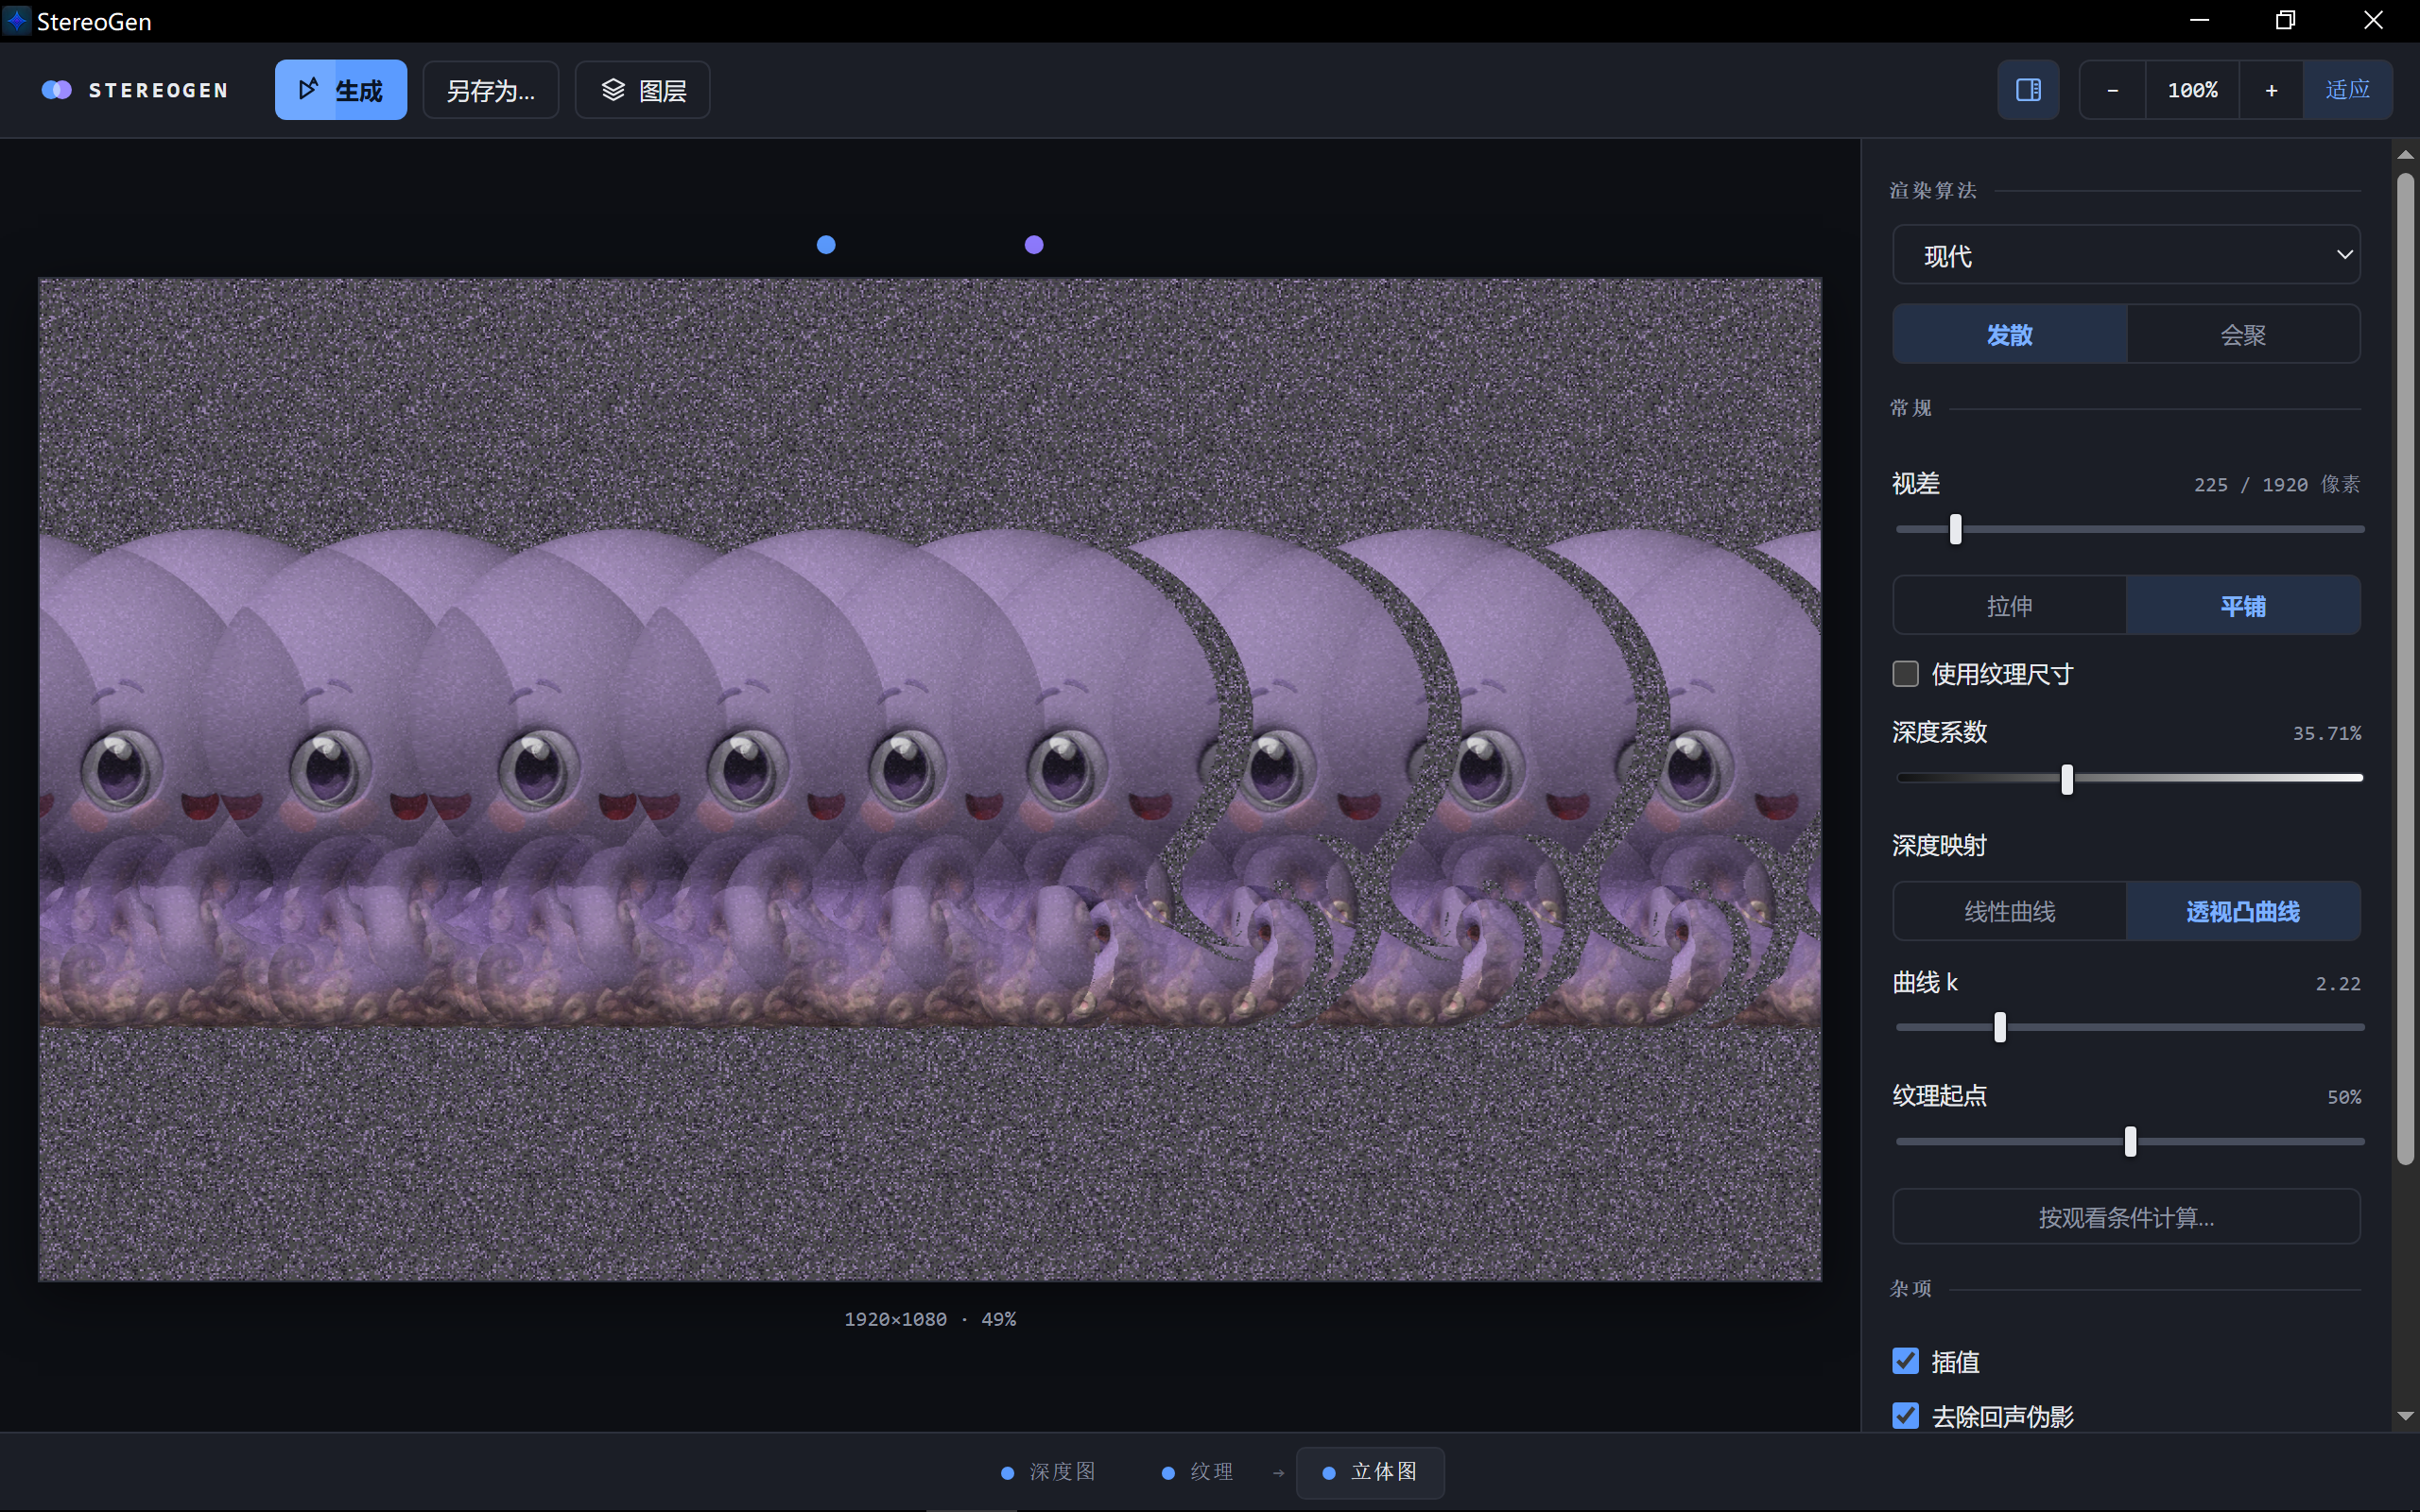Viewport: 2420px width, 1512px height.
Task: Click the panel scrollbar down arrow
Action: [2405, 1416]
